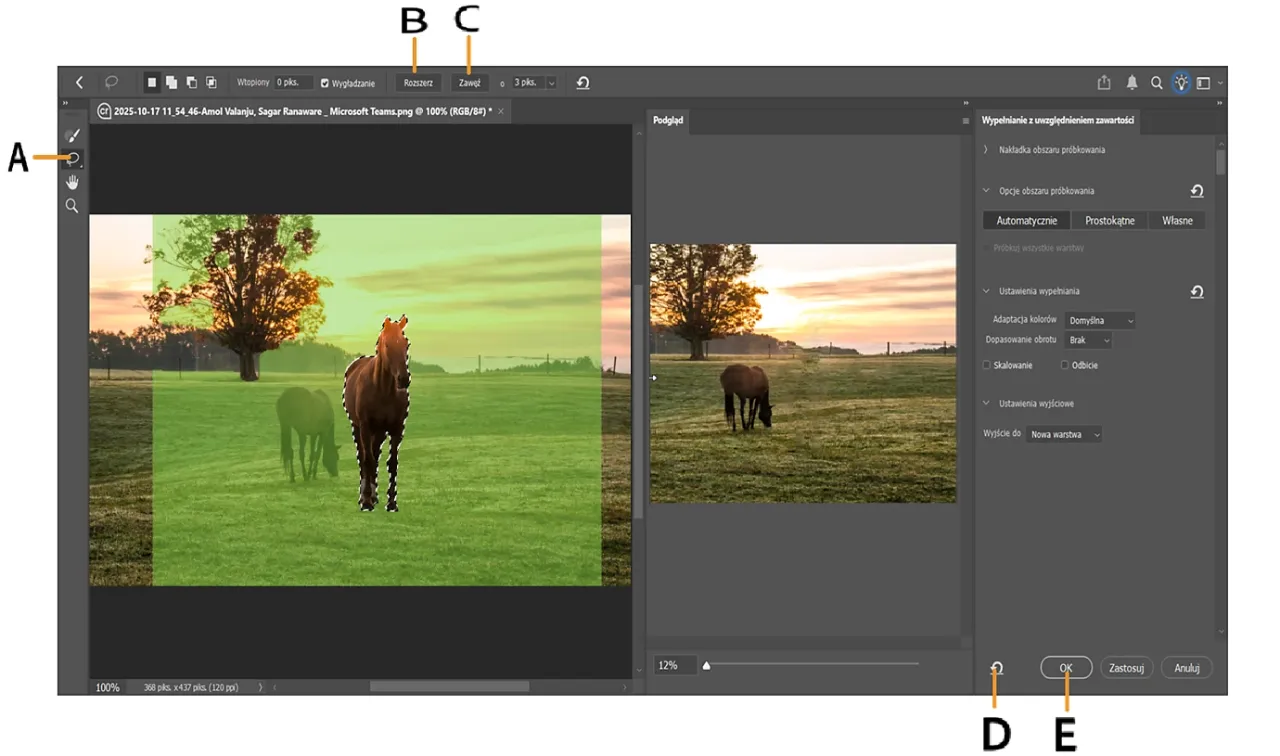
Task: Open the Adaptacja kolorów dropdown
Action: click(x=1098, y=320)
